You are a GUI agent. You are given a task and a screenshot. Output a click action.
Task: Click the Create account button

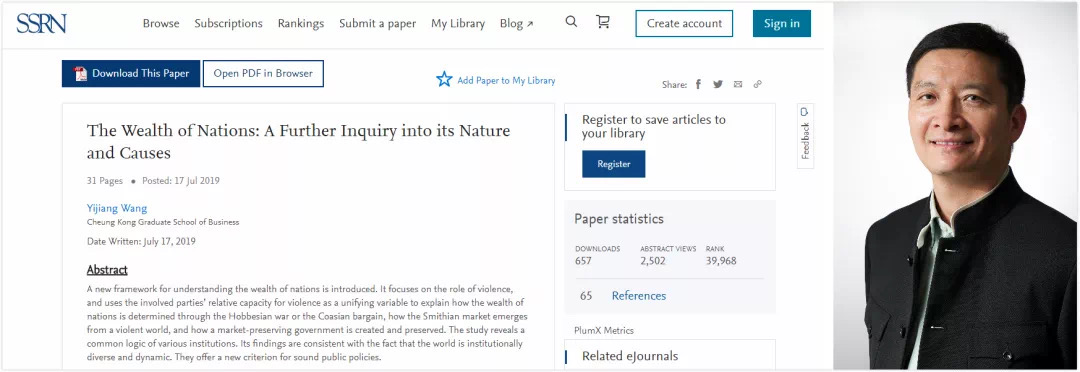(x=684, y=23)
